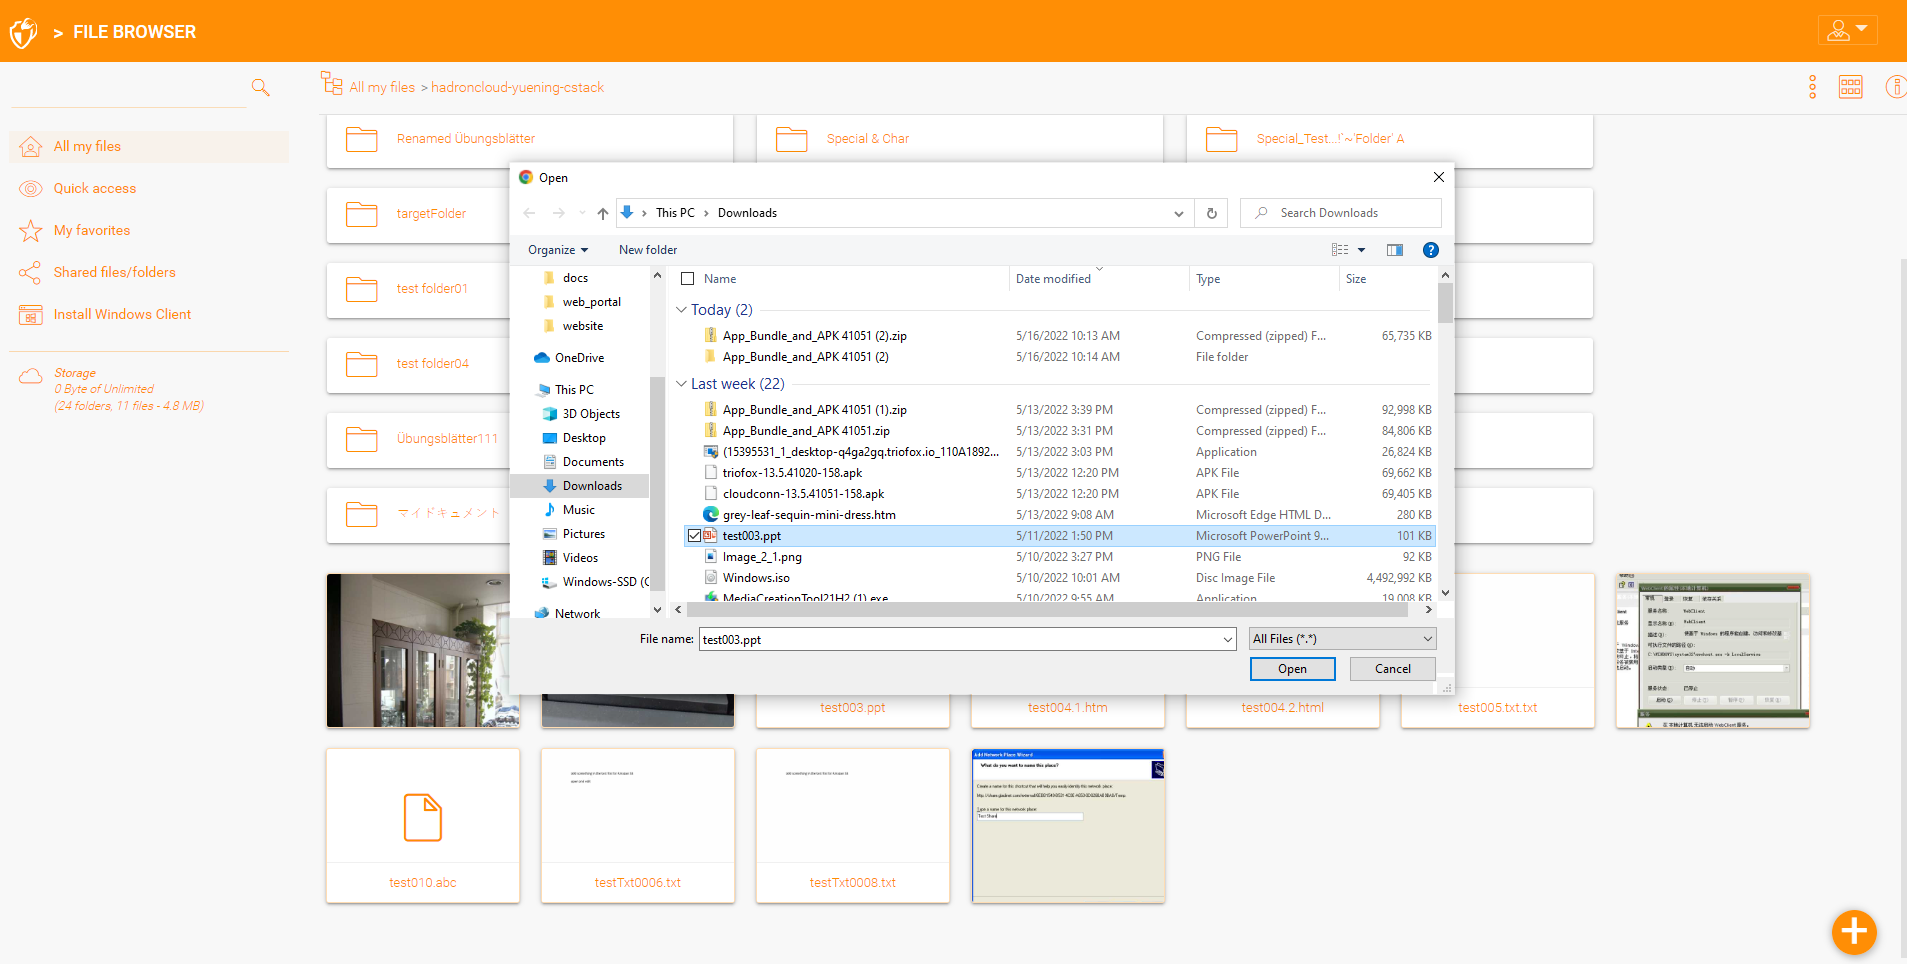
Task: Click the Forward arrow in Open dialog
Action: pos(558,213)
